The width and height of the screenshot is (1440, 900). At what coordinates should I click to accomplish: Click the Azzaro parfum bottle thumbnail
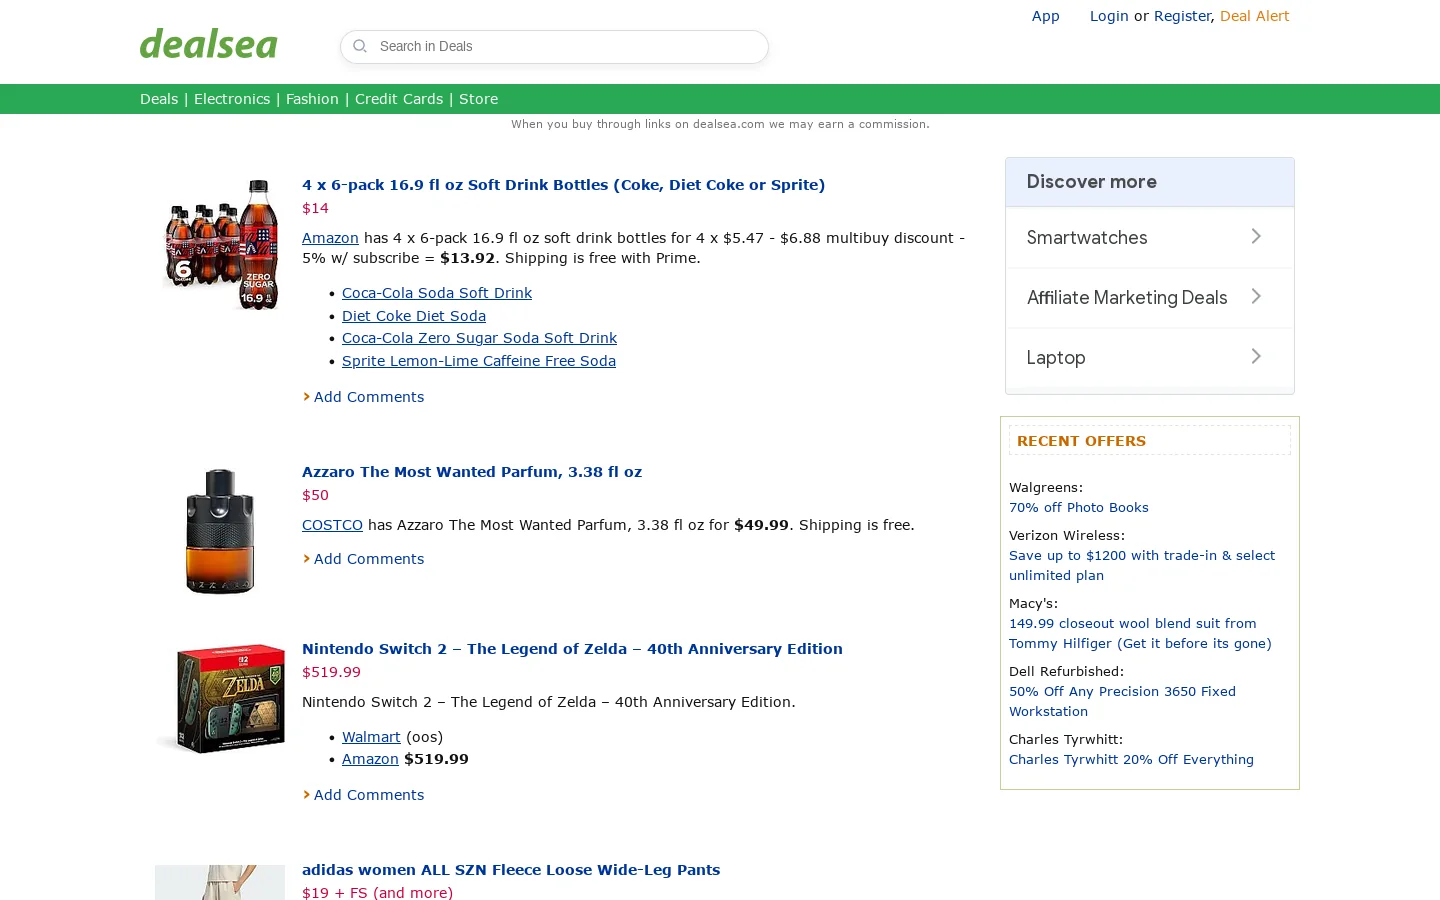[220, 531]
